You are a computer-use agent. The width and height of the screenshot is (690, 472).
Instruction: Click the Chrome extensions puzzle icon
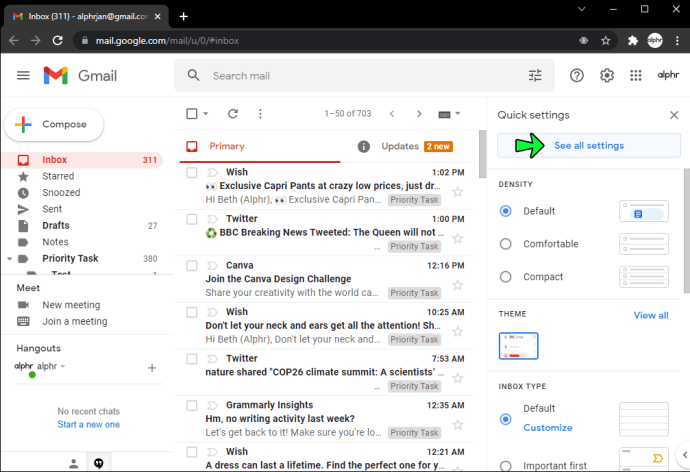tap(632, 41)
